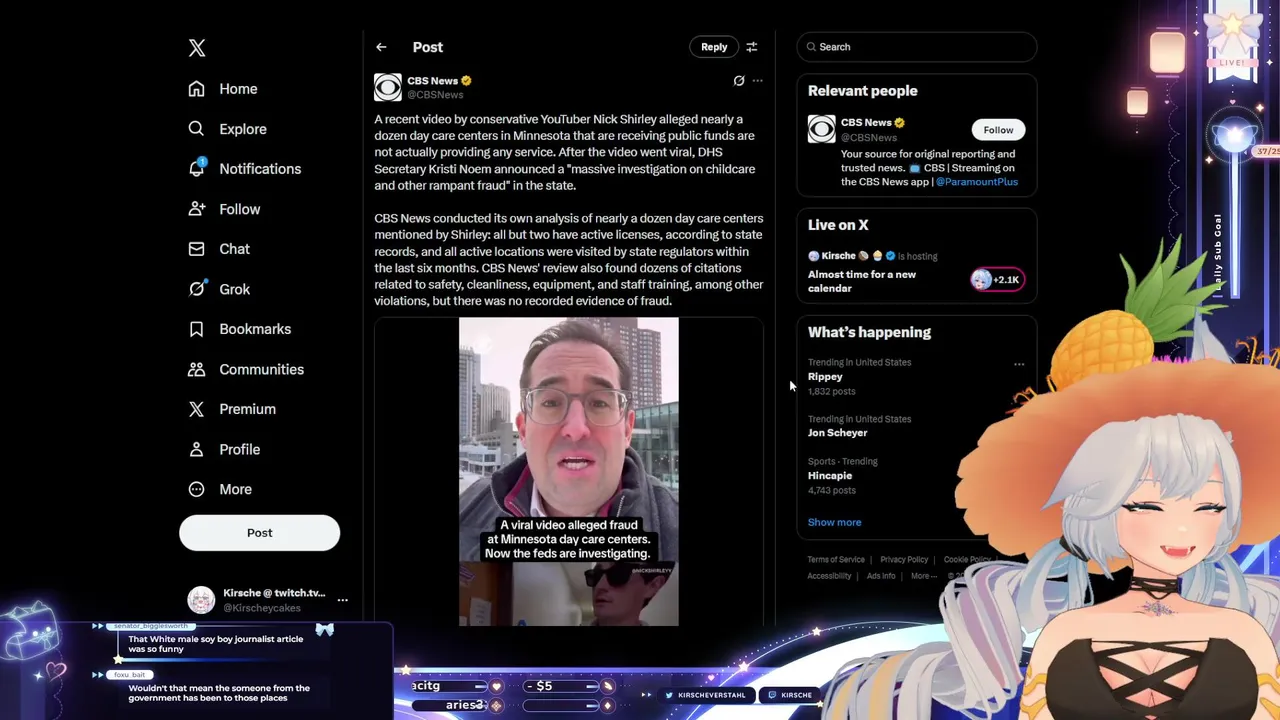Click the Reply button
The image size is (1280, 720).
pos(714,47)
